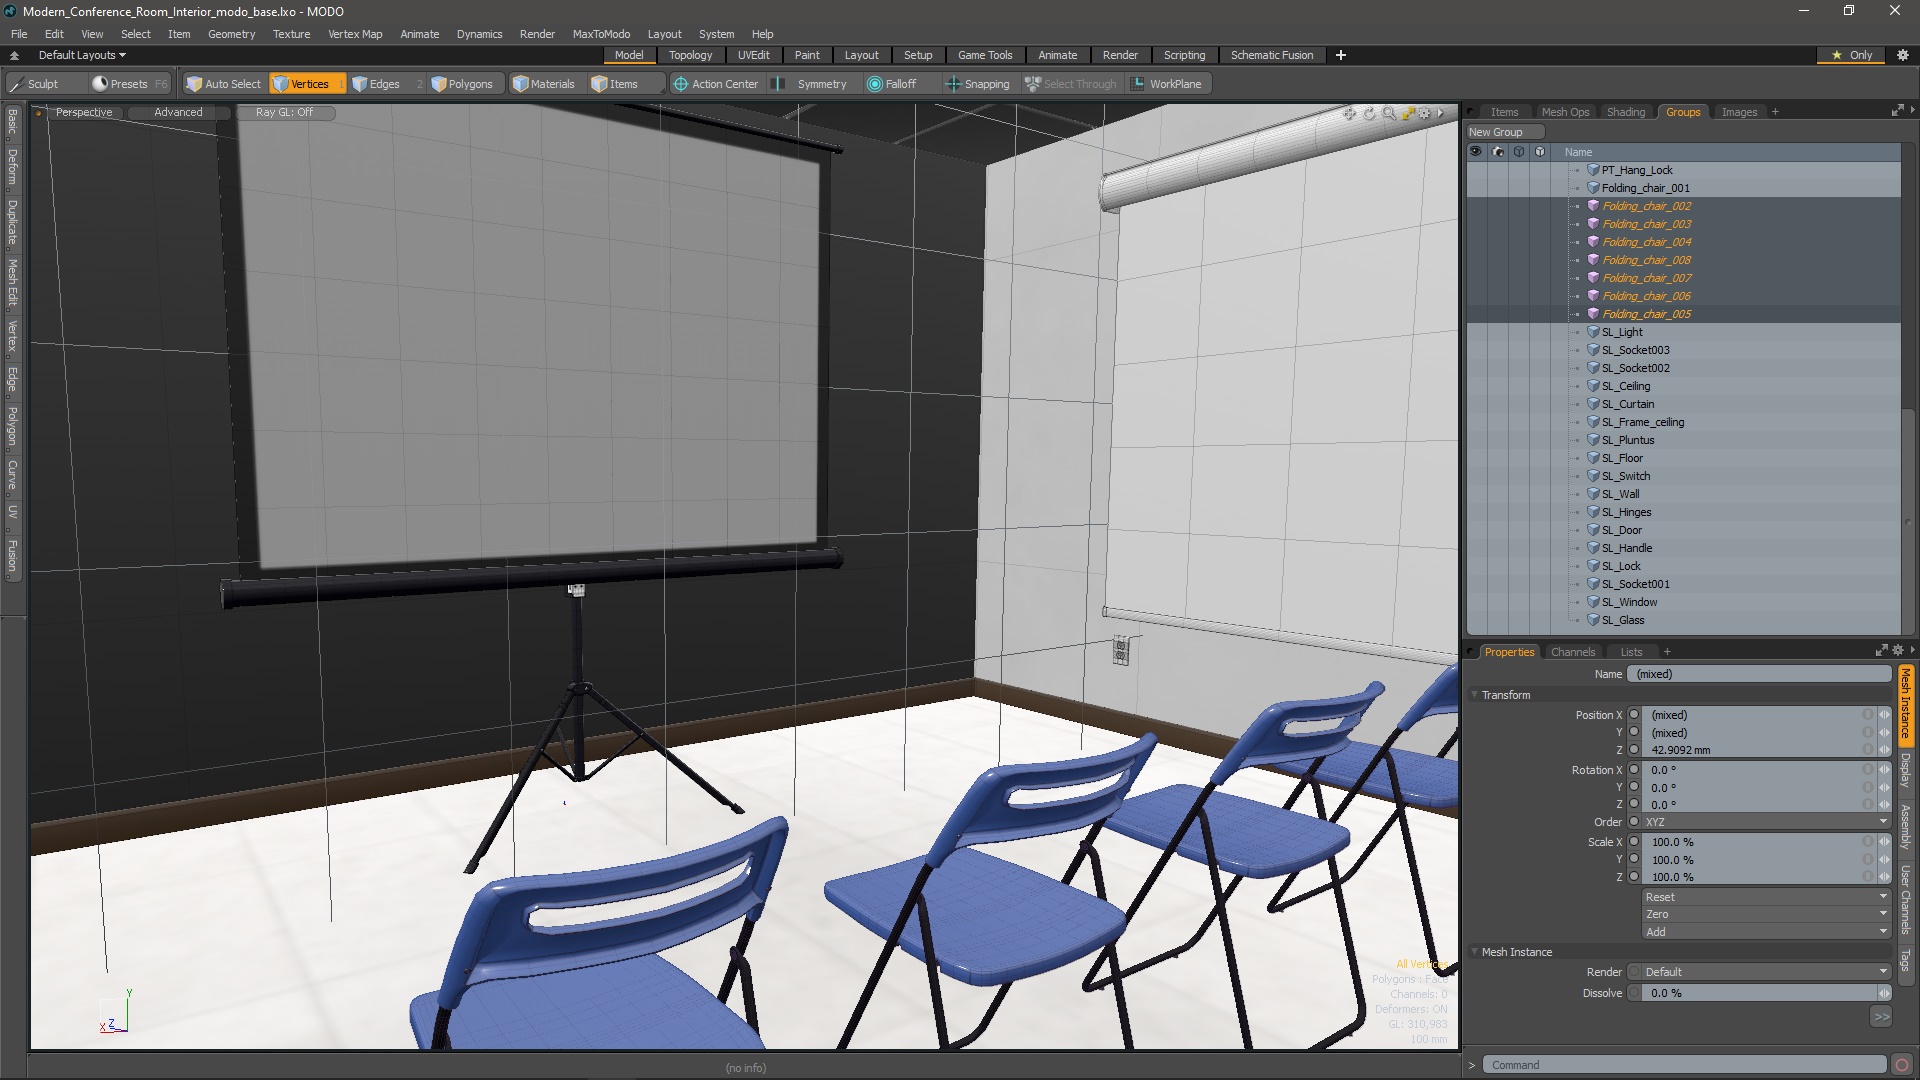Image resolution: width=1920 pixels, height=1080 pixels.
Task: Click the command record button
Action: click(1902, 1065)
